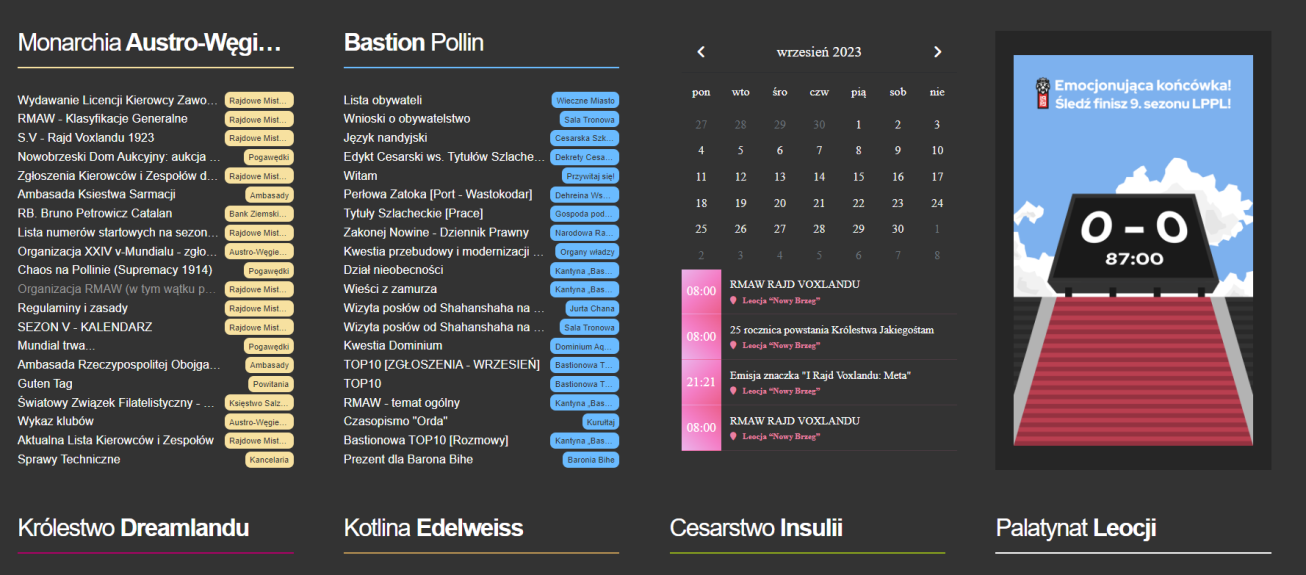Open Wnioski o obywatelstwo thread
The height and width of the screenshot is (575, 1306).
pyautogui.click(x=407, y=119)
